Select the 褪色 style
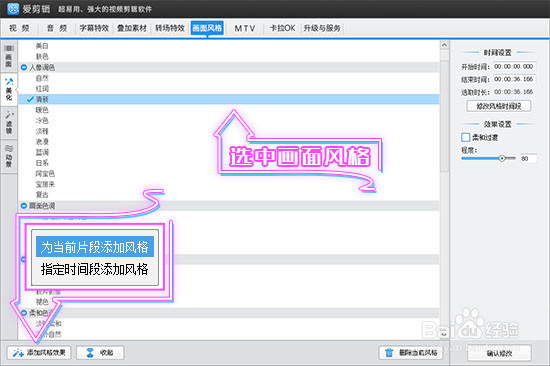The width and height of the screenshot is (550, 366). 42,302
